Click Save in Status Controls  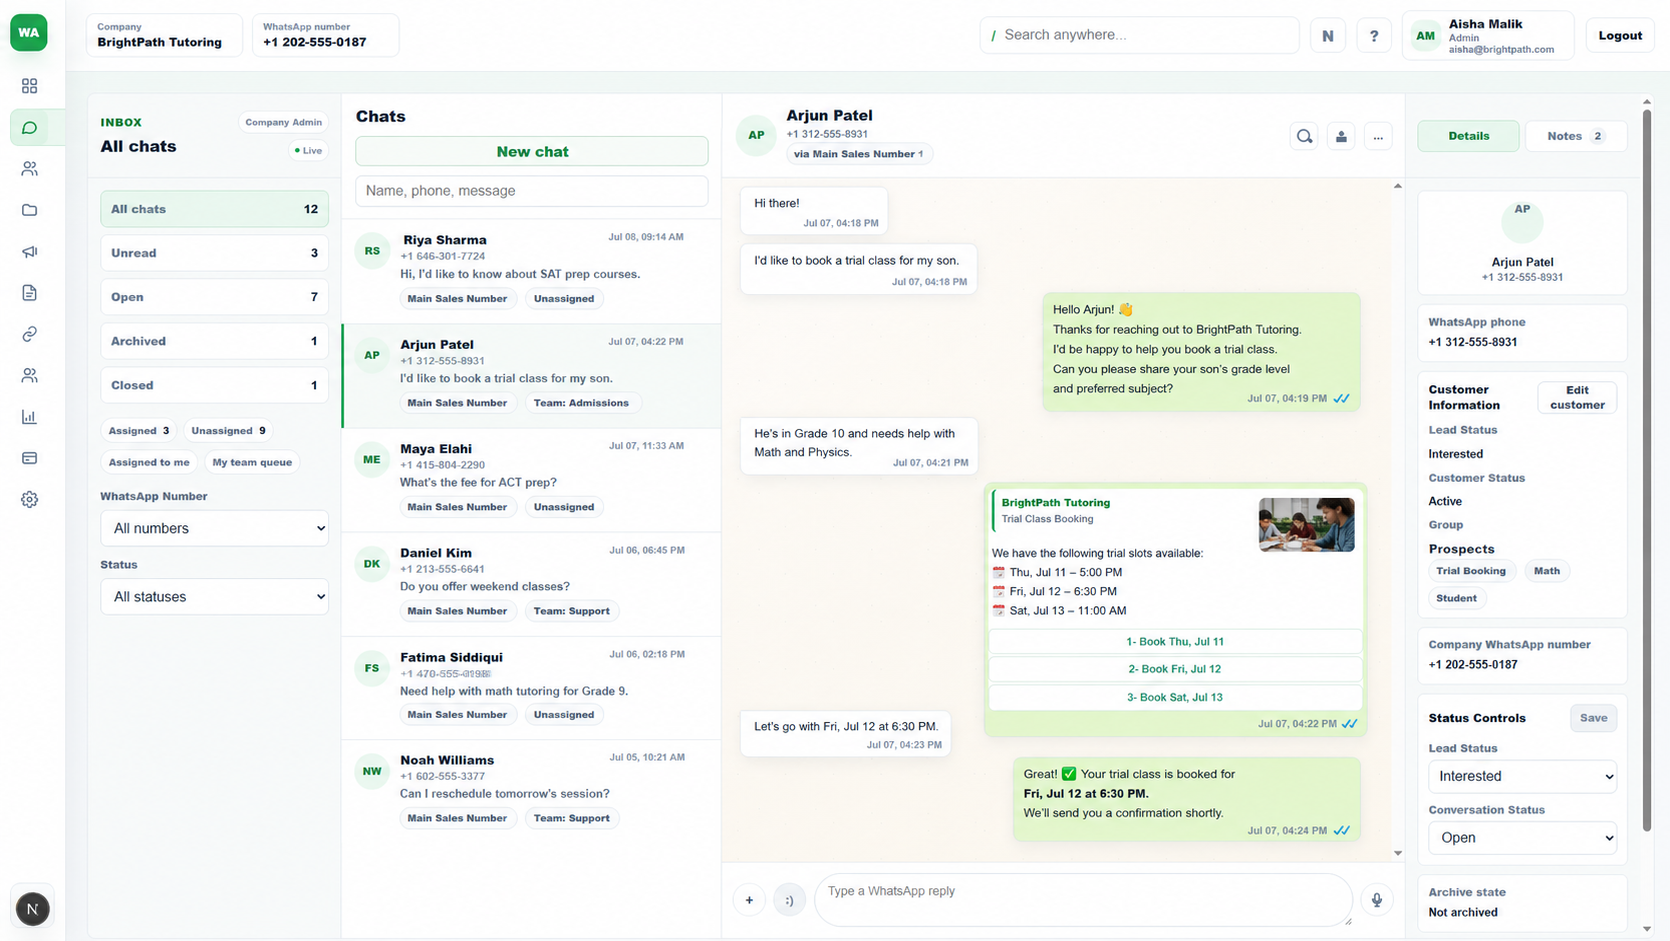(x=1593, y=718)
